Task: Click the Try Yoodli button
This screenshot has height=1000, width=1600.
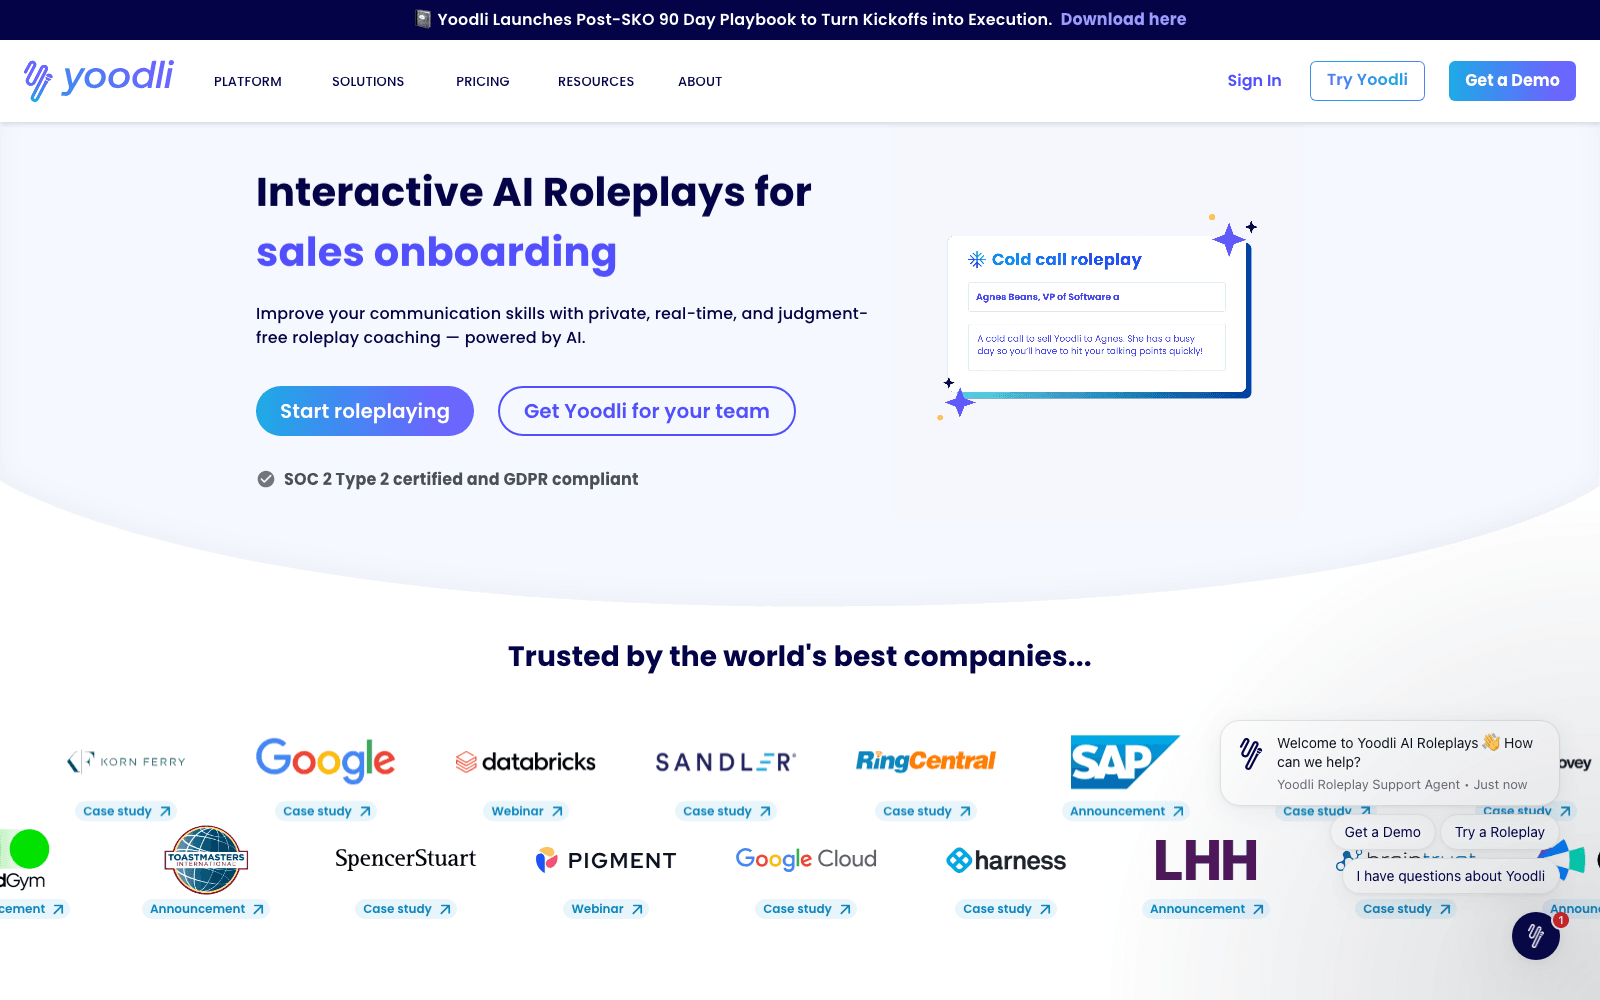Action: pyautogui.click(x=1367, y=80)
